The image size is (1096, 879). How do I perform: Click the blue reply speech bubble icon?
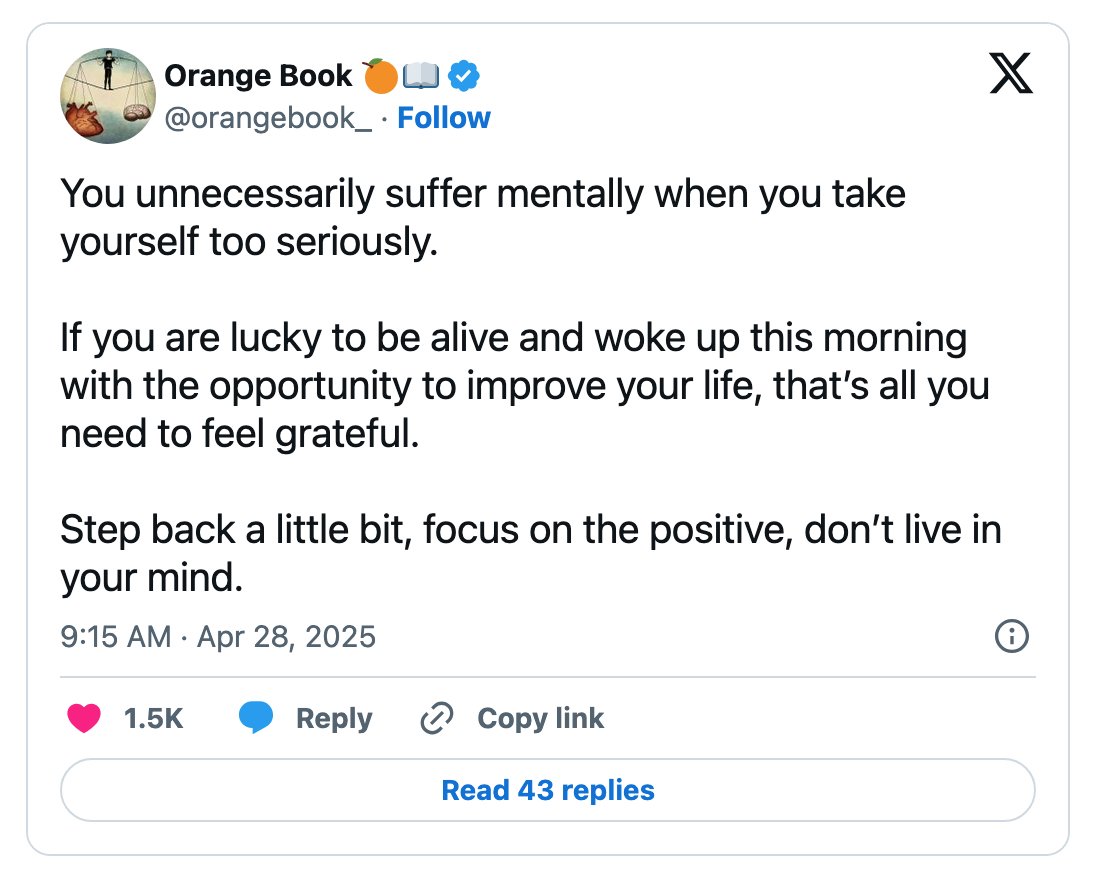click(x=256, y=718)
